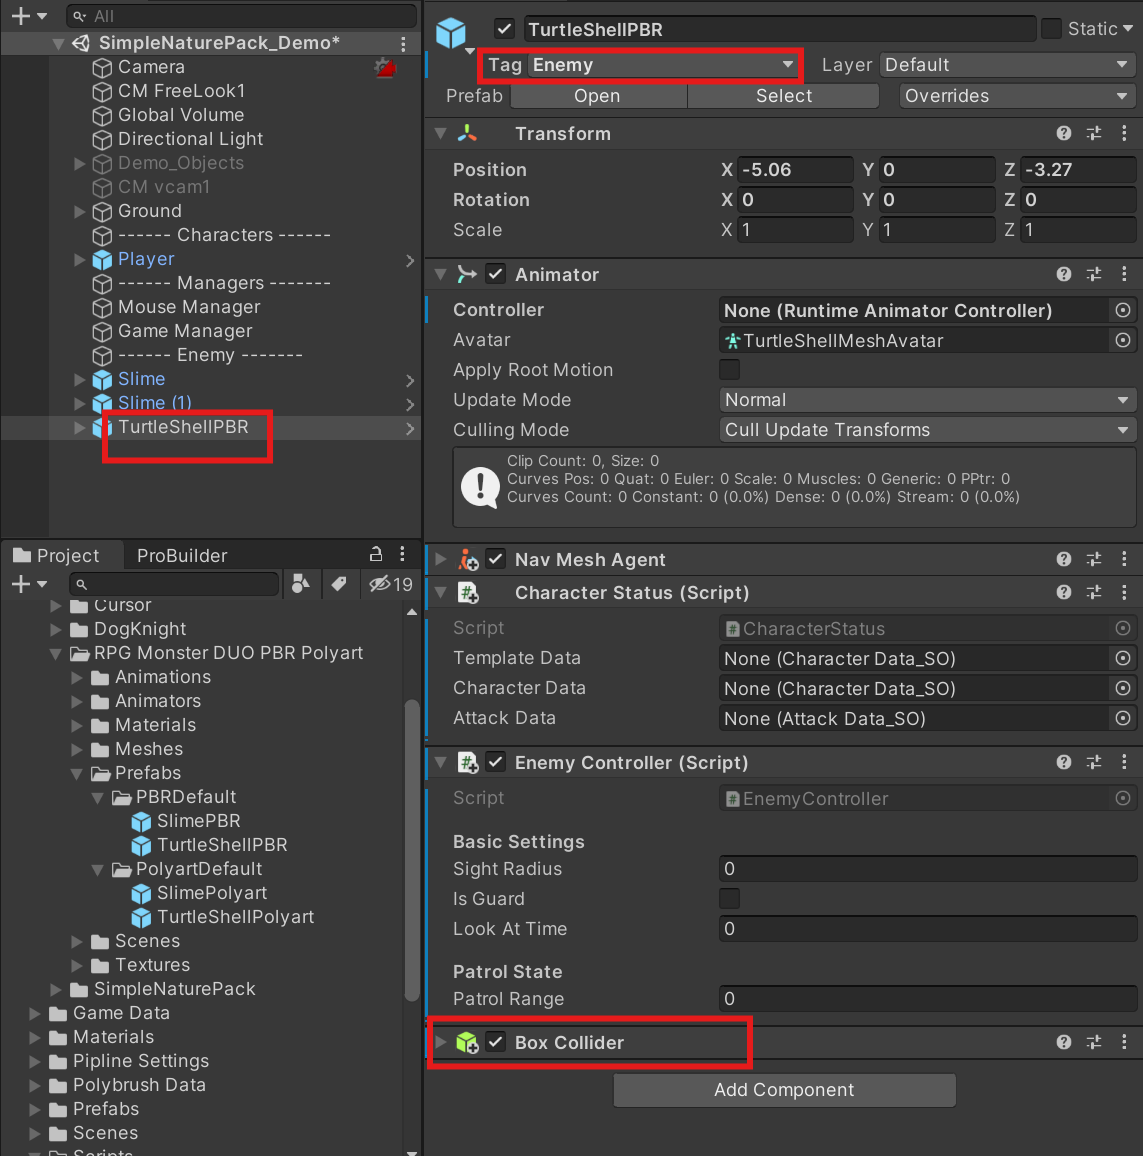Click the prefab Open button

pos(598,96)
